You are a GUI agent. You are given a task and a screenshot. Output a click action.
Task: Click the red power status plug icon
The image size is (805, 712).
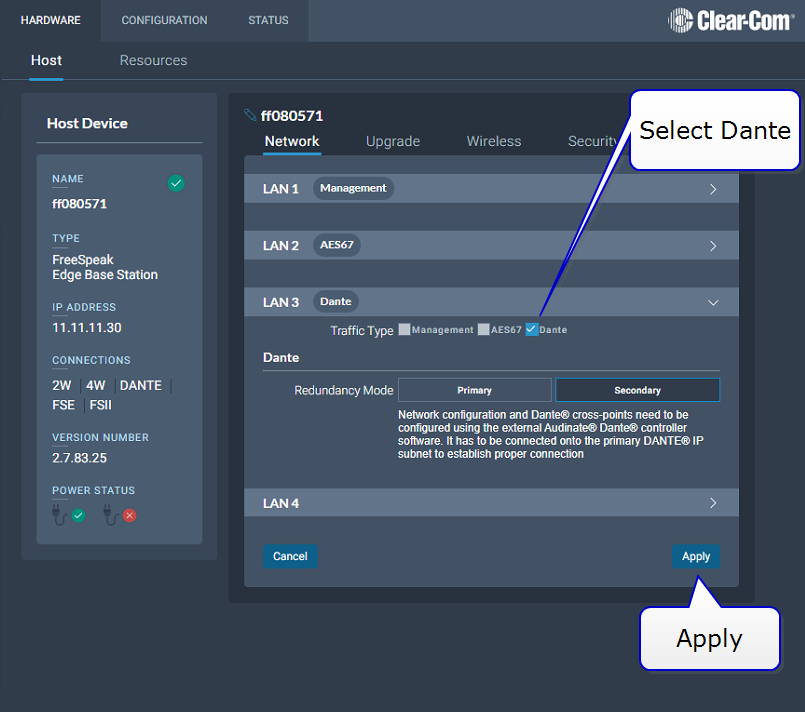pyautogui.click(x=120, y=515)
